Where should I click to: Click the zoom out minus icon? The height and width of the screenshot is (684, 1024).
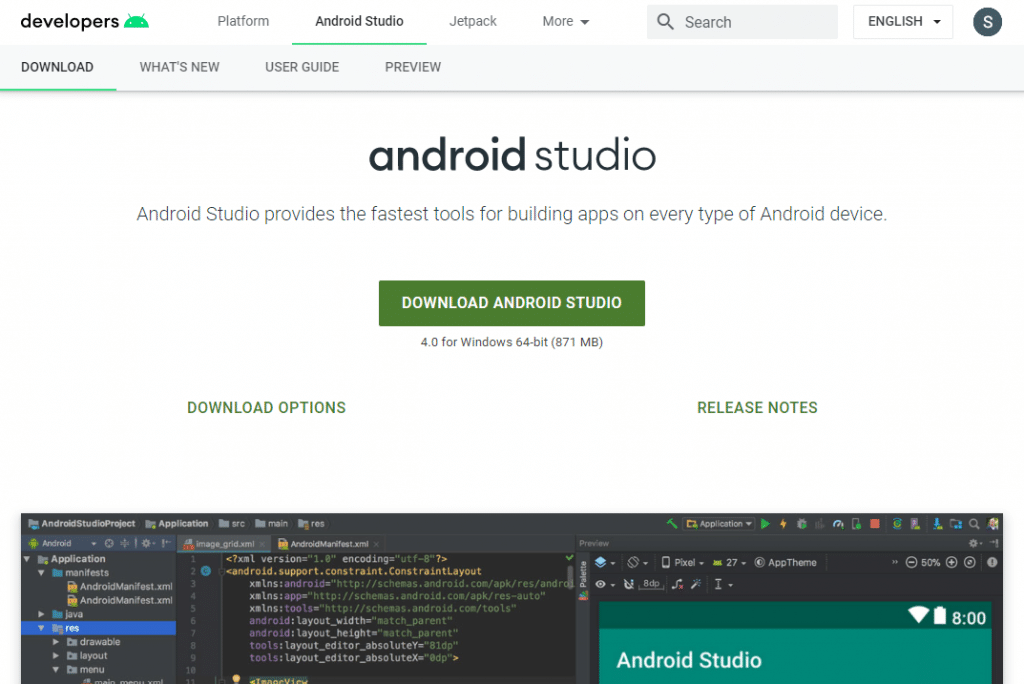point(912,562)
